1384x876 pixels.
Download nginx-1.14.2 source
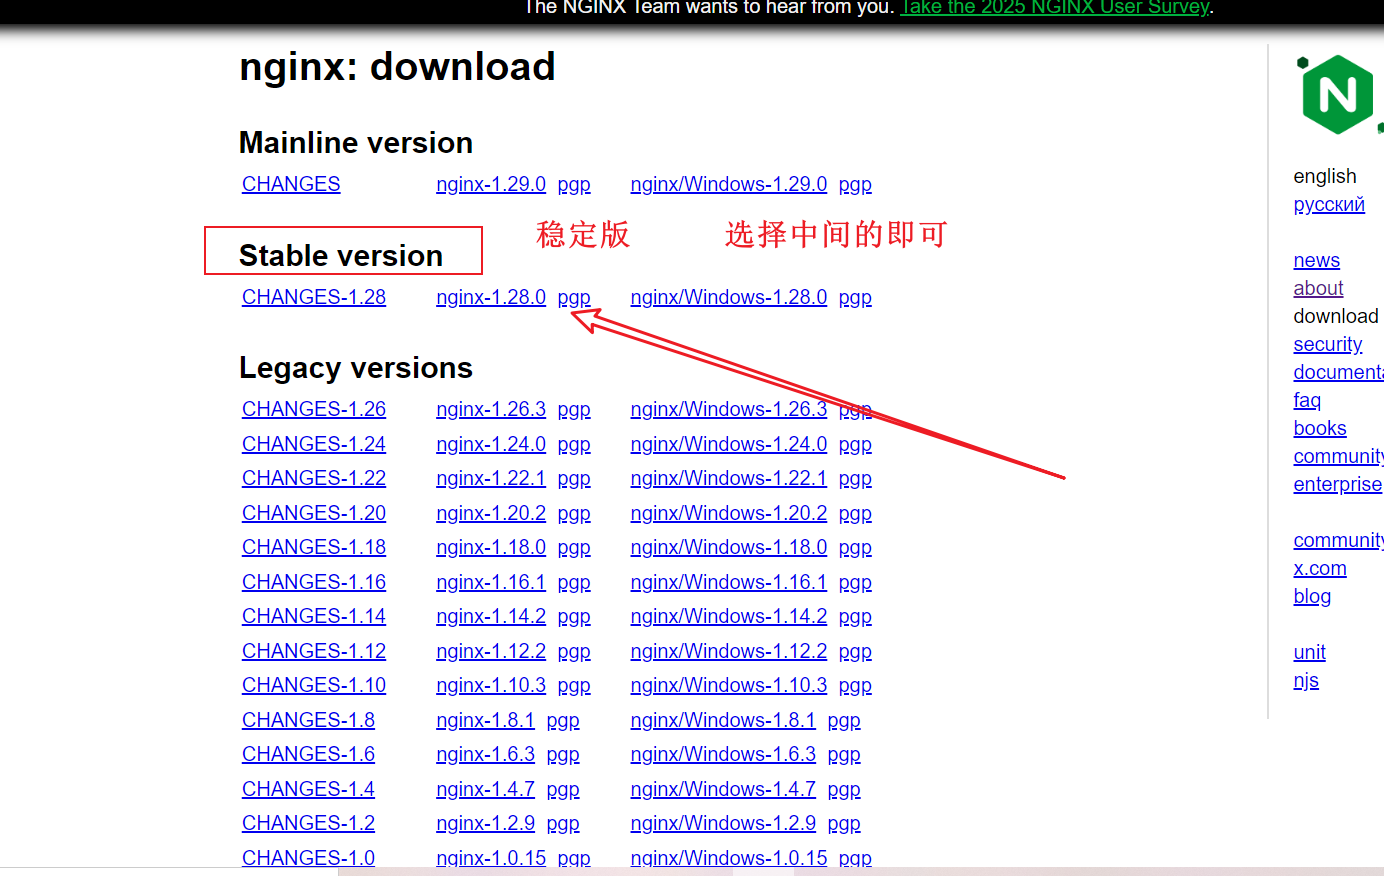[491, 616]
